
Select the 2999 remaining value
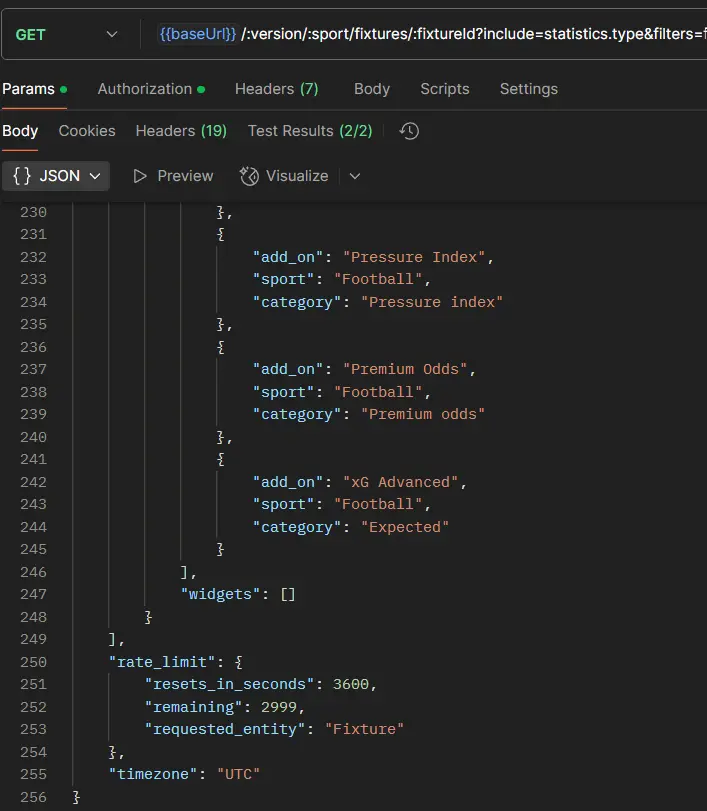tap(279, 707)
